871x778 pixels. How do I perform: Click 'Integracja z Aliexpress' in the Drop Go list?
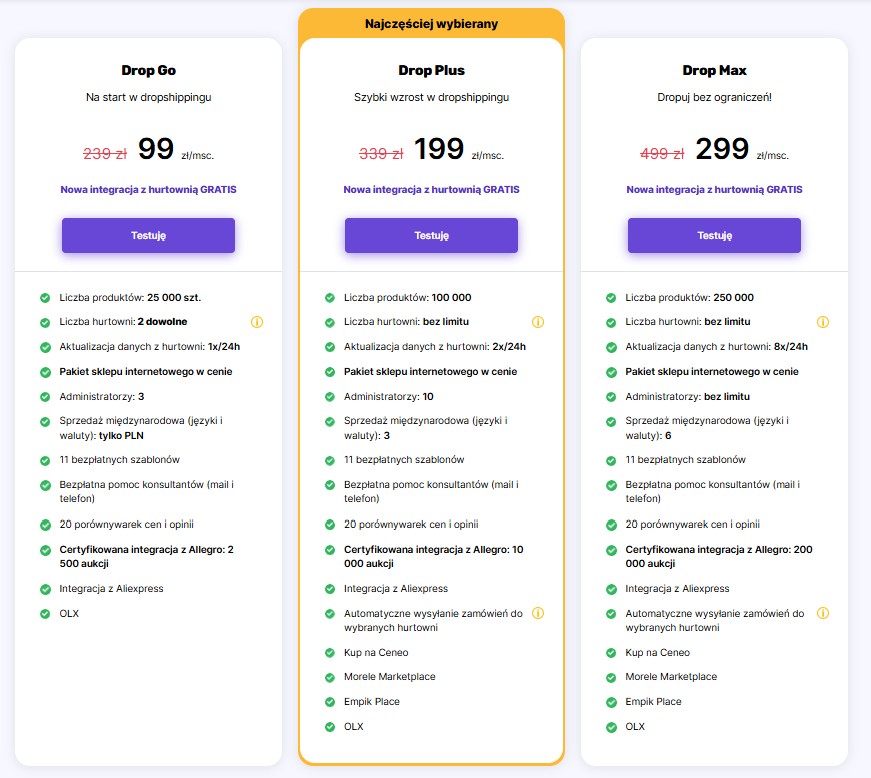[x=111, y=589]
